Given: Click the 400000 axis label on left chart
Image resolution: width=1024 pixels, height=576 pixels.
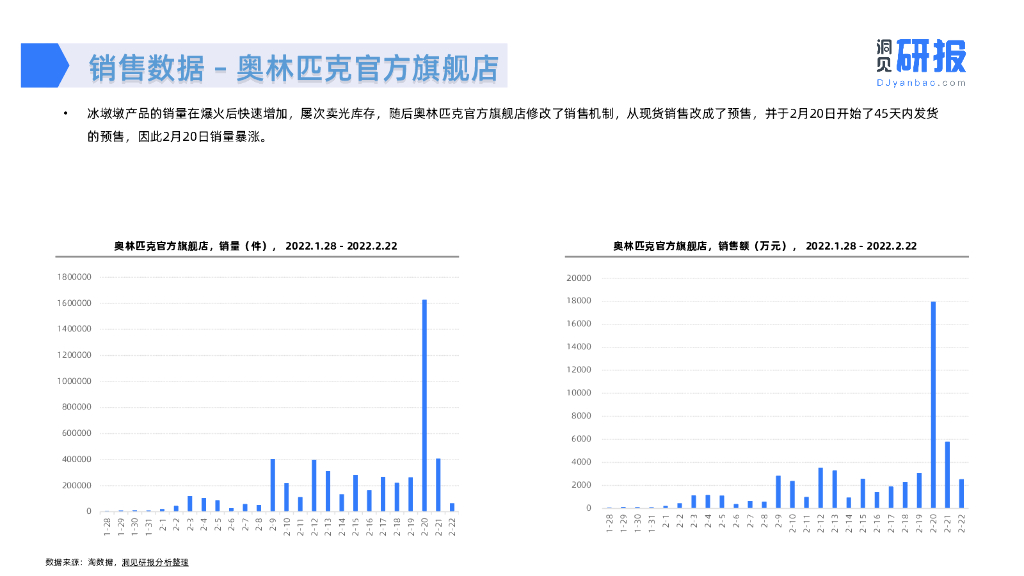Looking at the screenshot, I should (76, 459).
